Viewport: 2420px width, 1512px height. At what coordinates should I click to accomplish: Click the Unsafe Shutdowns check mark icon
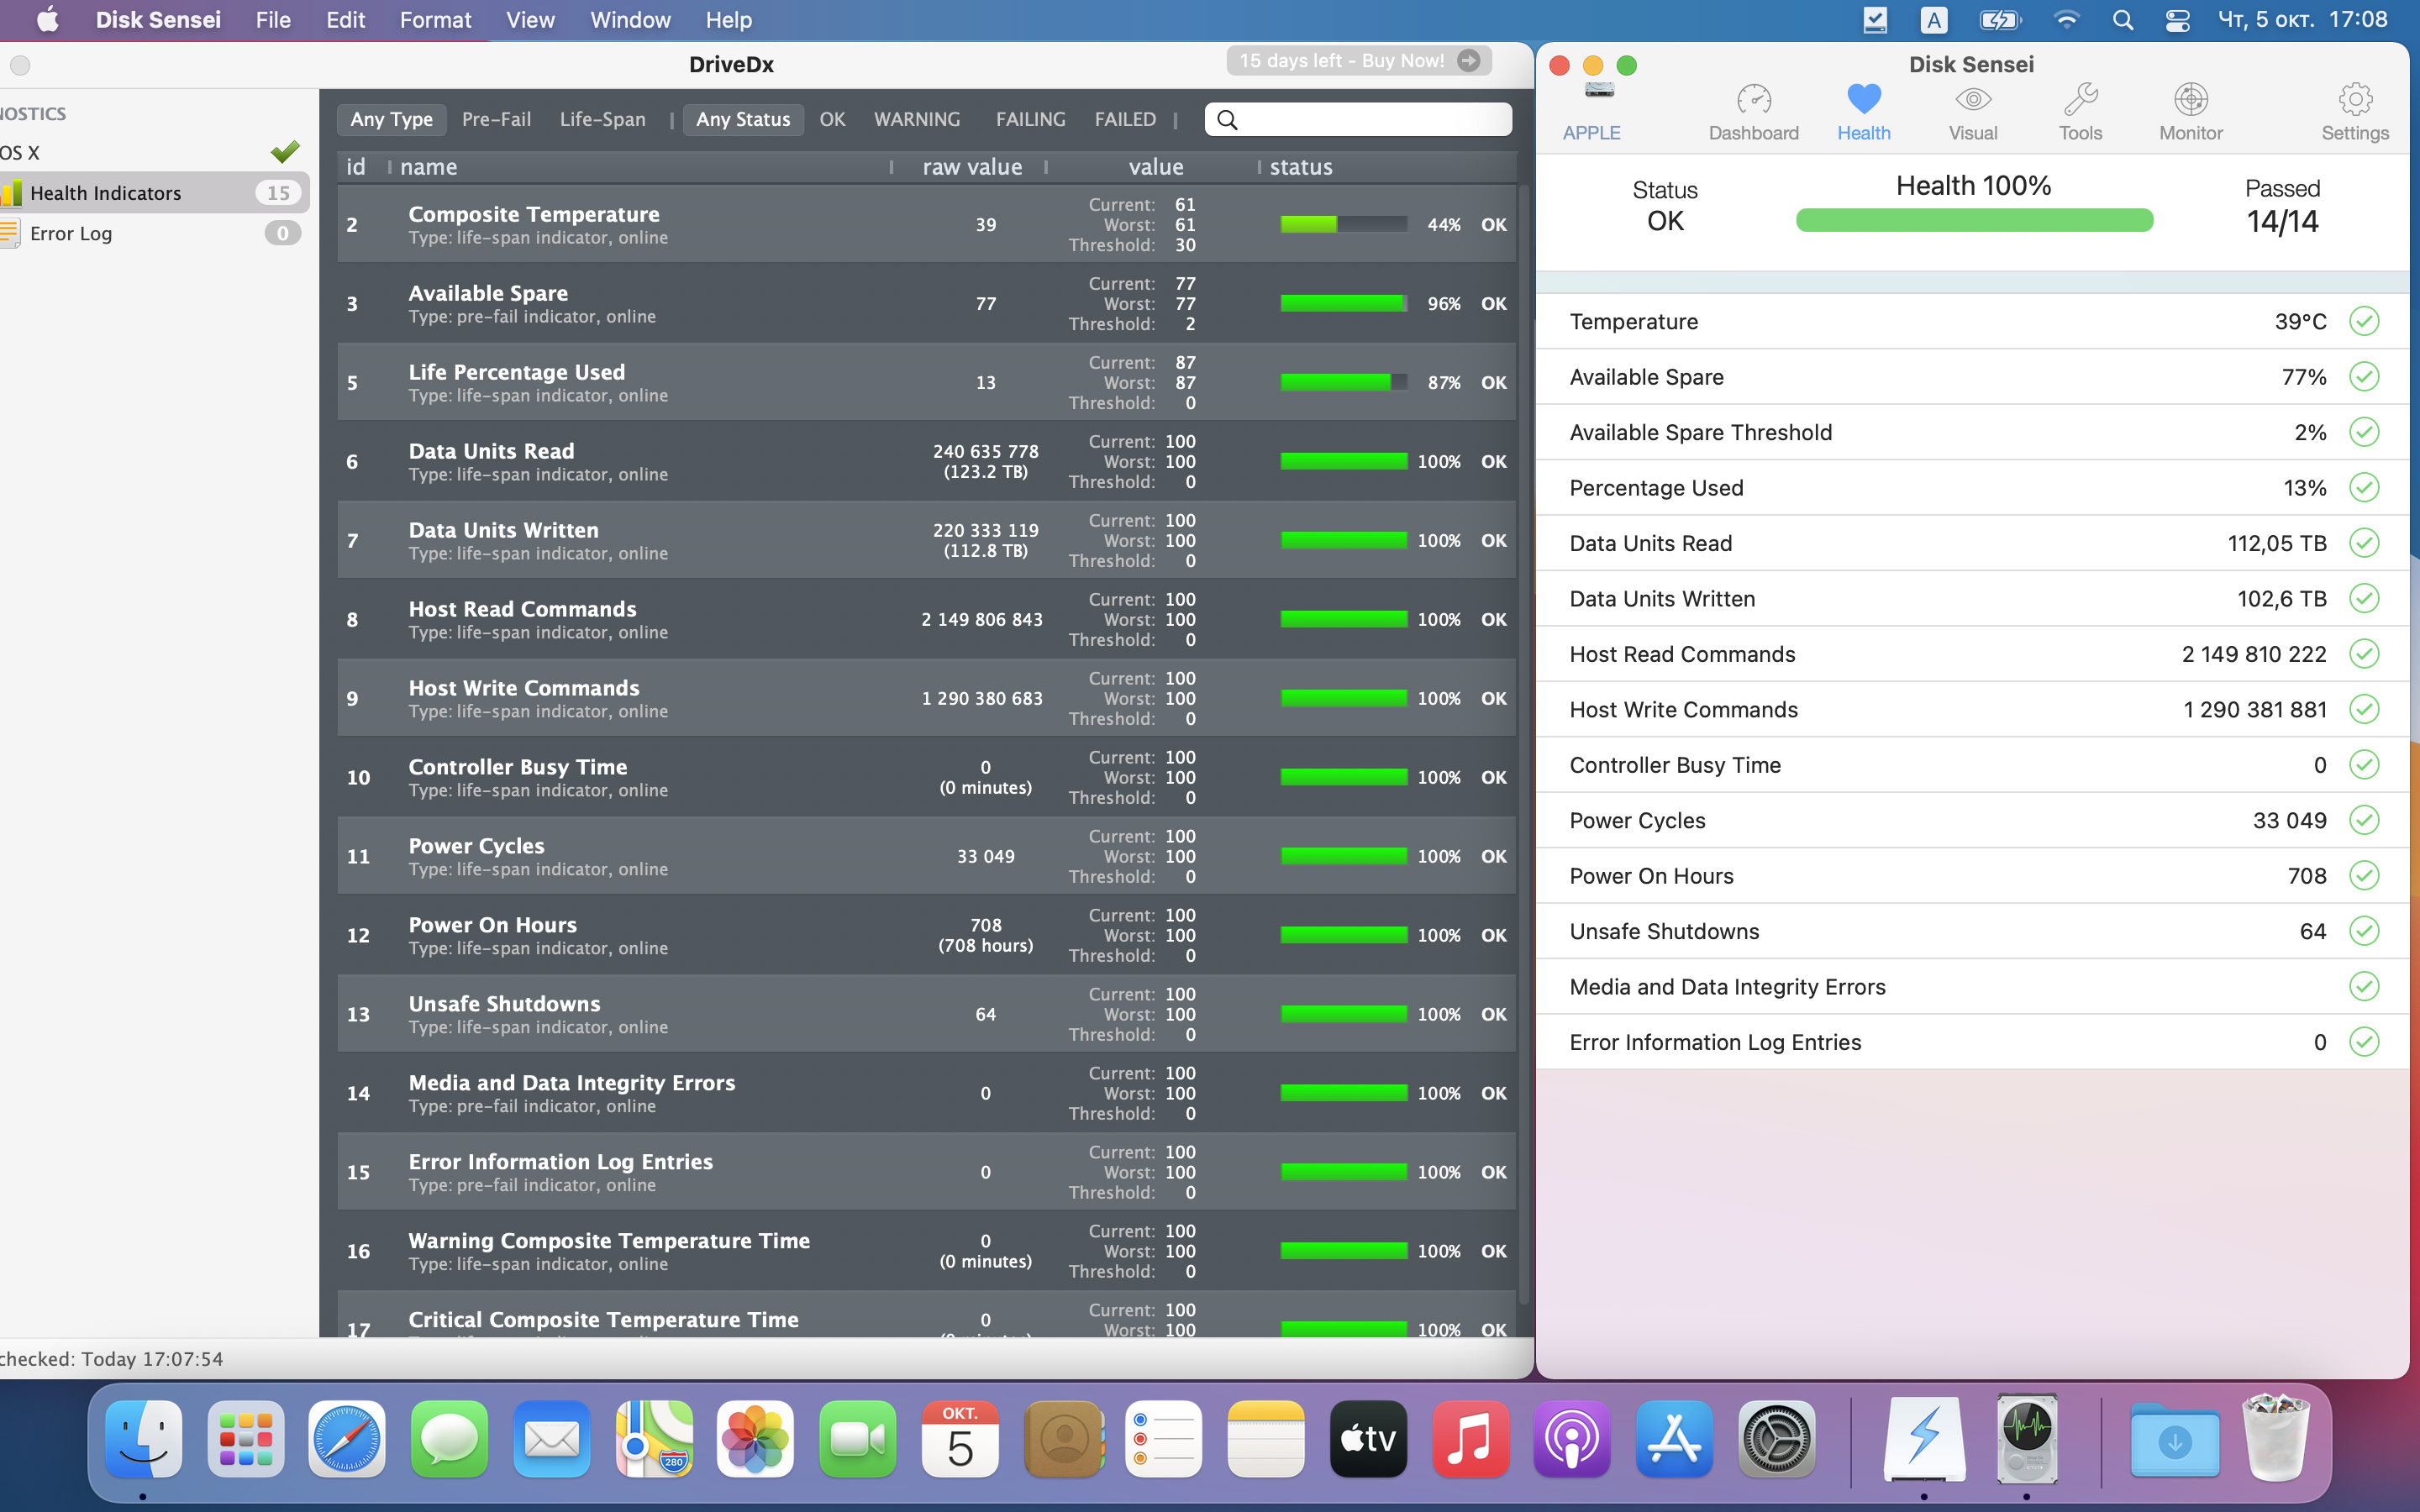point(2363,931)
